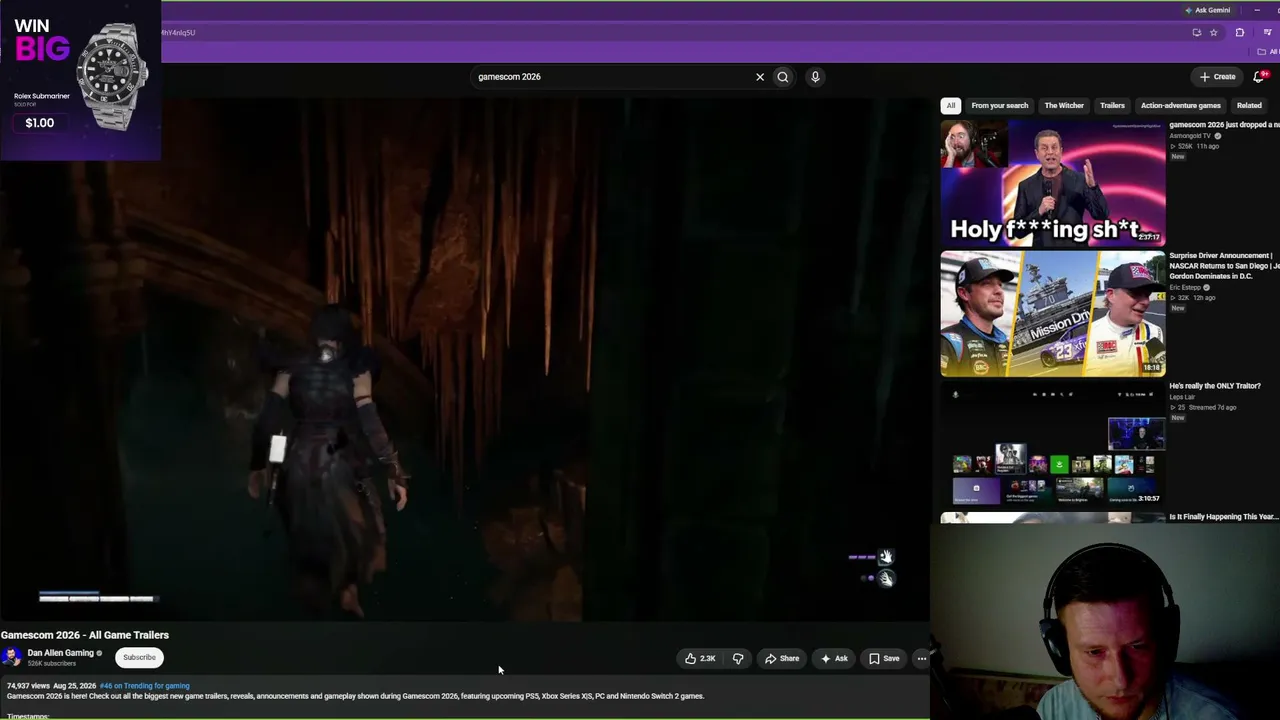Select the Action-adventure games chip
The height and width of the screenshot is (720, 1280).
coord(1181,105)
